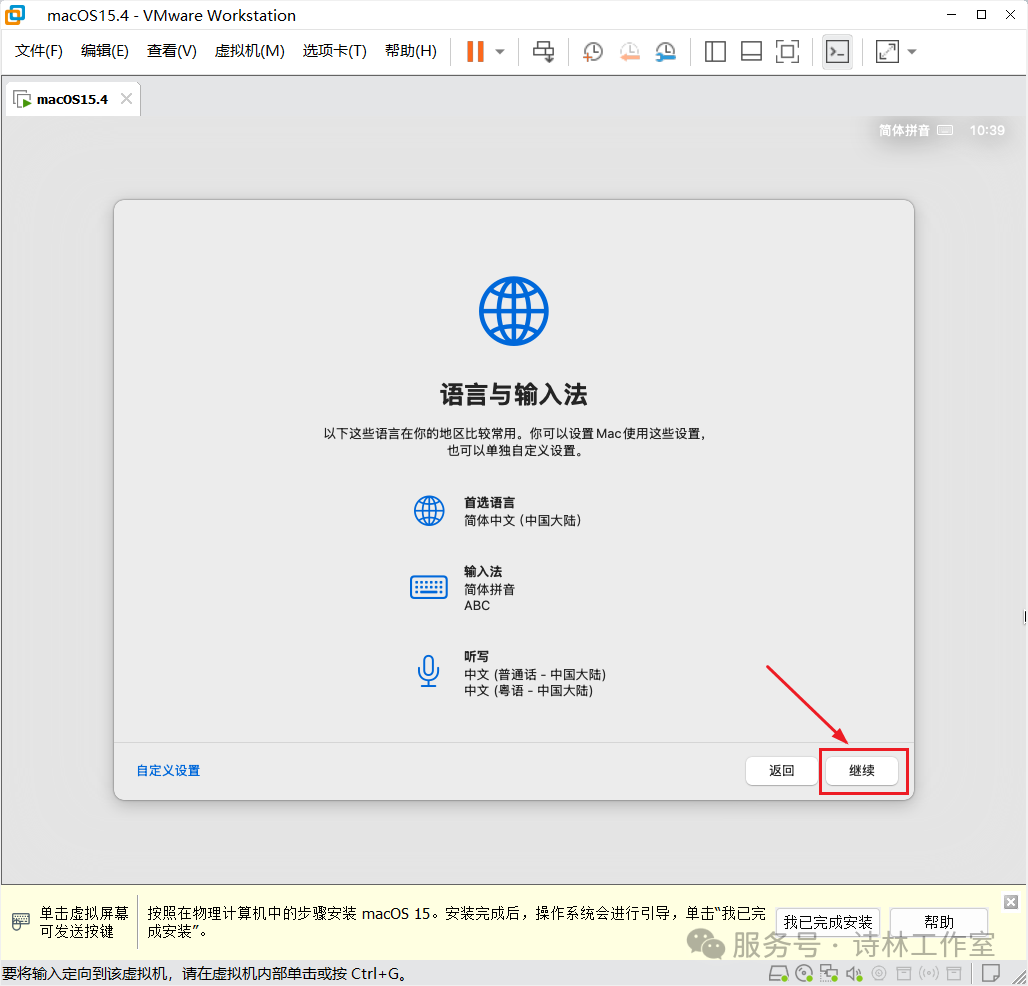Image resolution: width=1028 pixels, height=986 pixels.
Task: Click the keyboard icon beside 输入法
Action: pos(429,587)
